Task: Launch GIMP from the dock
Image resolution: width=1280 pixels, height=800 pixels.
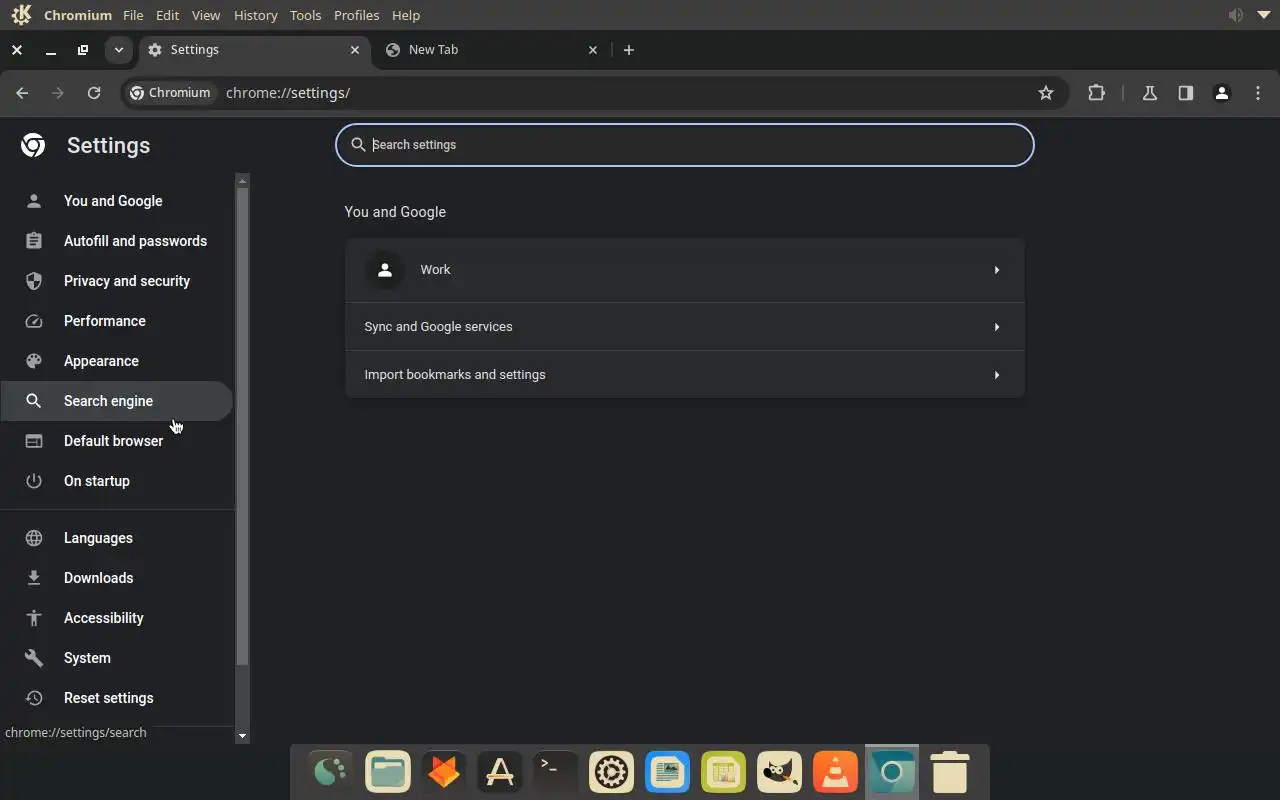Action: pyautogui.click(x=779, y=772)
